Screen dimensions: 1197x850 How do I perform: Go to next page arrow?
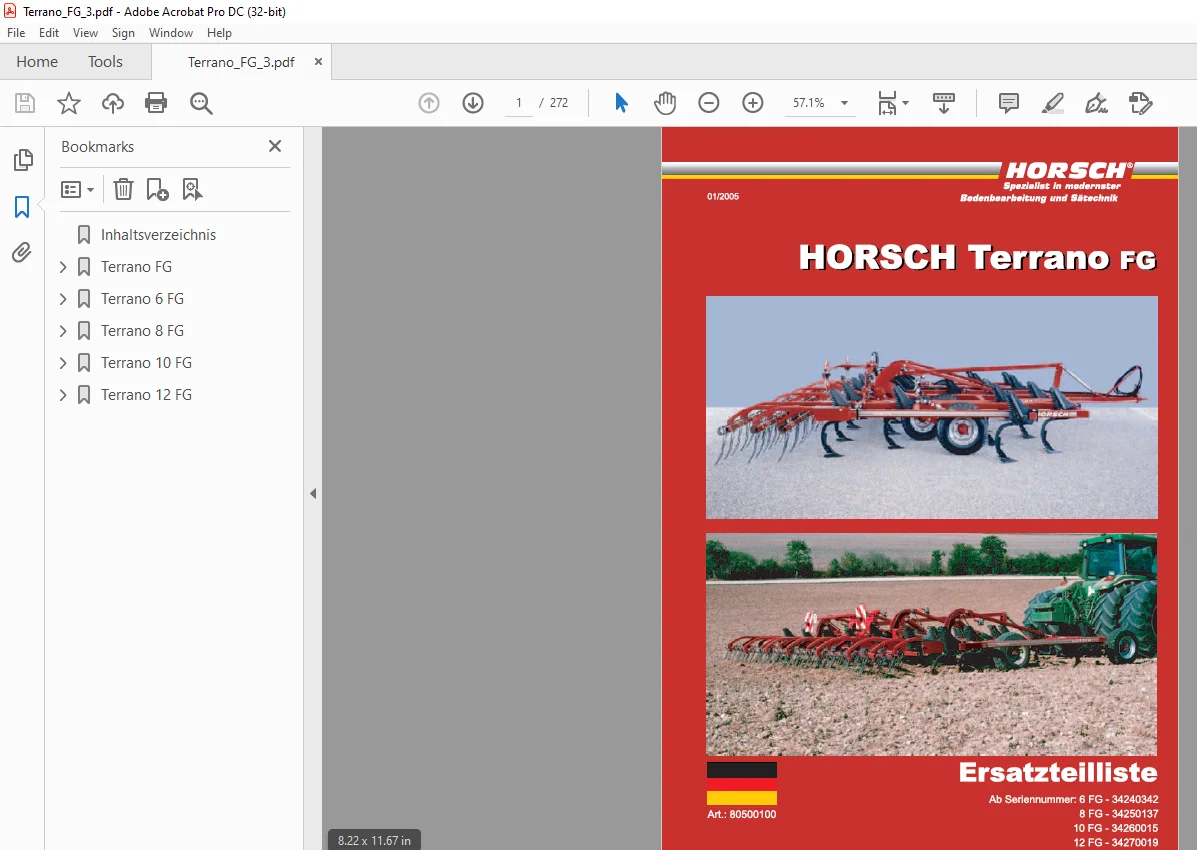[473, 103]
